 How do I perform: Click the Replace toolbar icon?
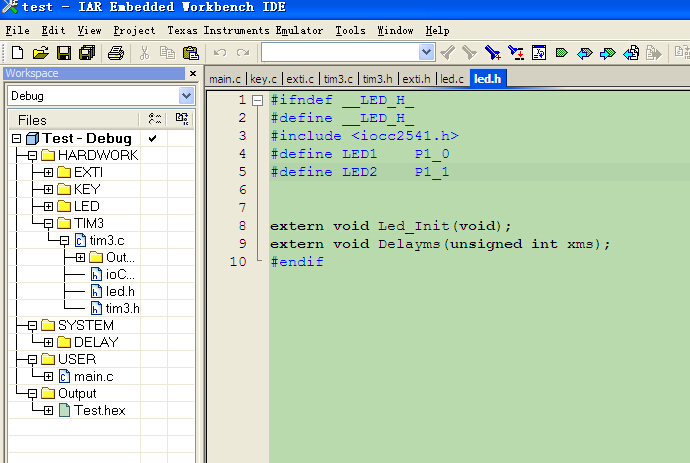pyautogui.click(x=516, y=53)
